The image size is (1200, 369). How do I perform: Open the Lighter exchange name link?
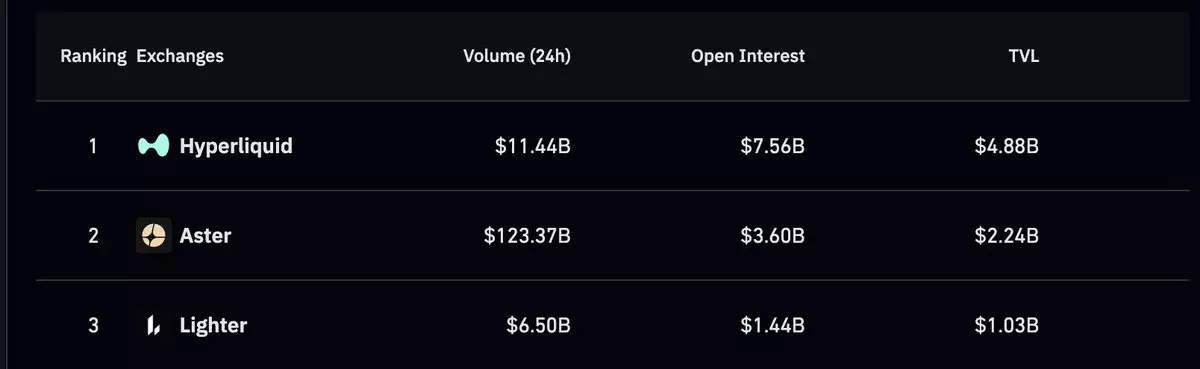click(x=213, y=325)
